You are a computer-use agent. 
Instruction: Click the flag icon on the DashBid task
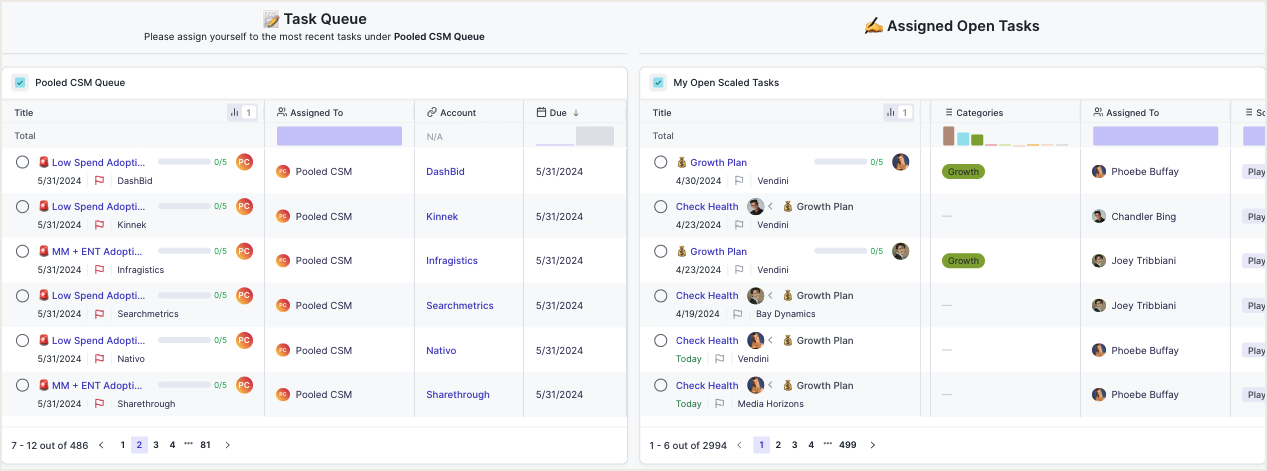99,181
